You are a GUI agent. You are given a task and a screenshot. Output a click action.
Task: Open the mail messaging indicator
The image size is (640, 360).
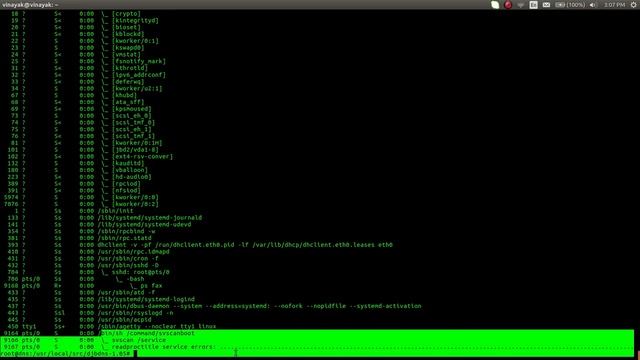point(546,5)
